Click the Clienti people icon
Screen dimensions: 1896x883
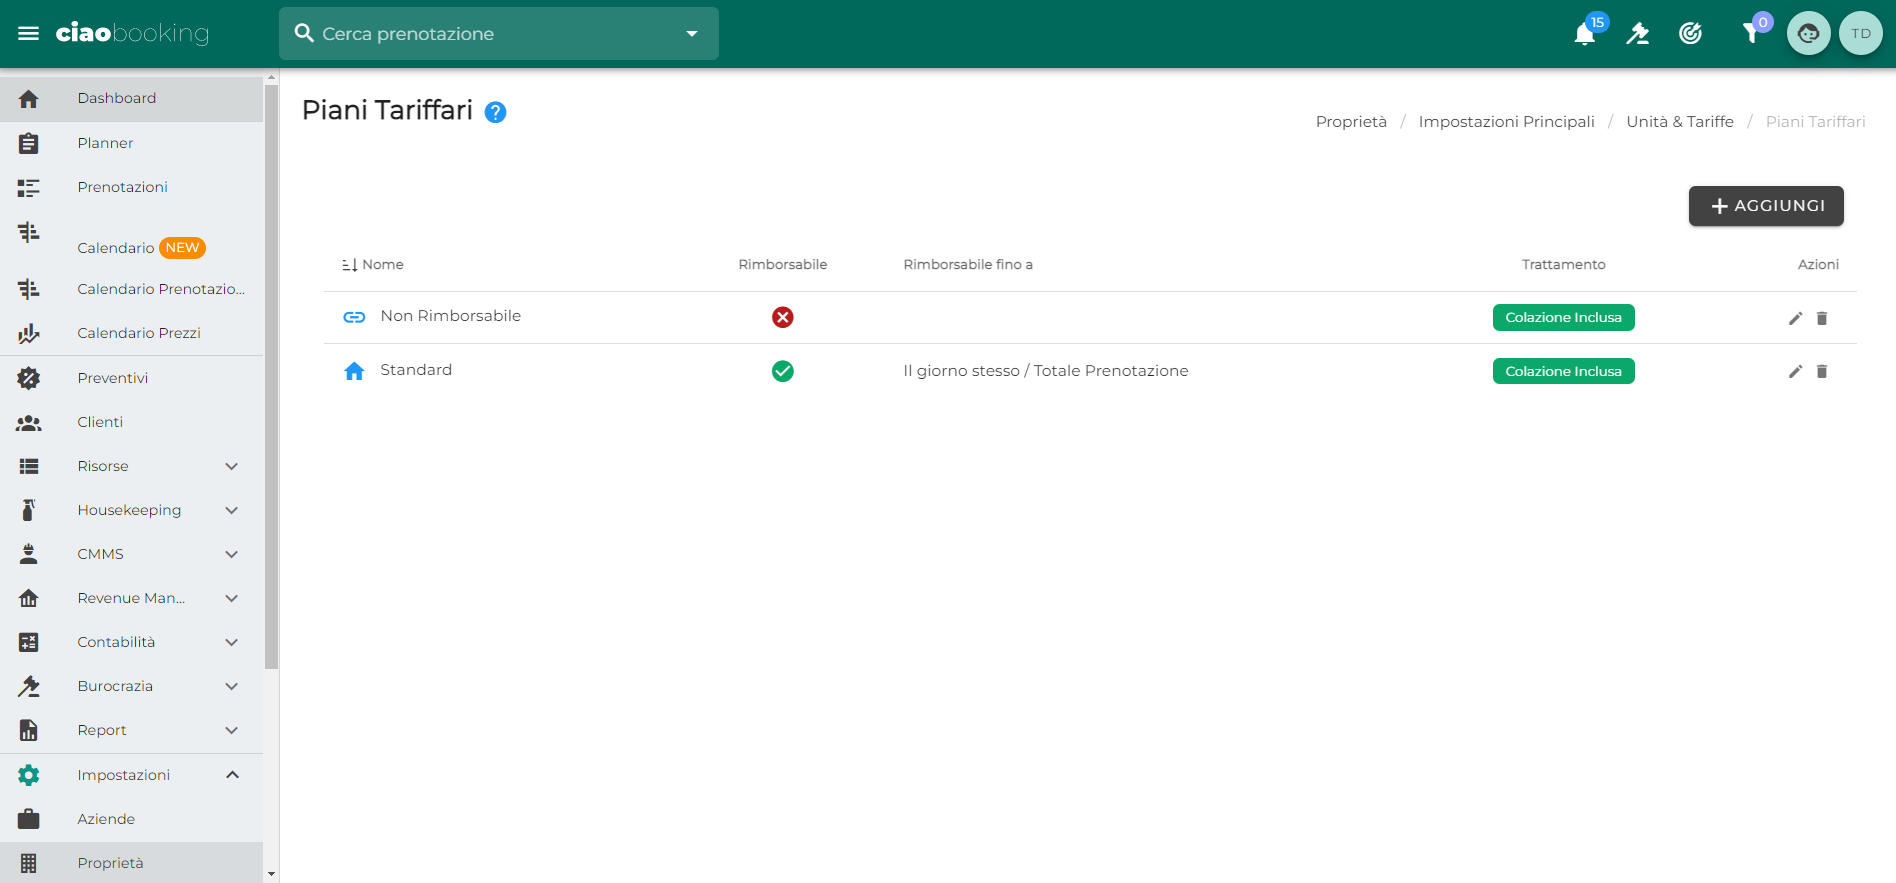(x=29, y=423)
